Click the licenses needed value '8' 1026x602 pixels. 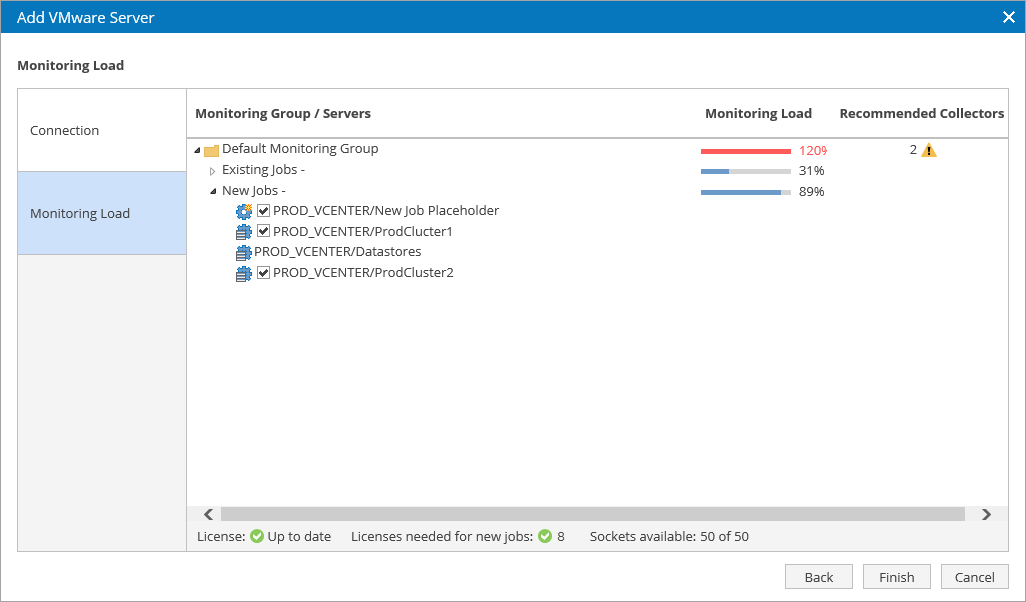[561, 537]
